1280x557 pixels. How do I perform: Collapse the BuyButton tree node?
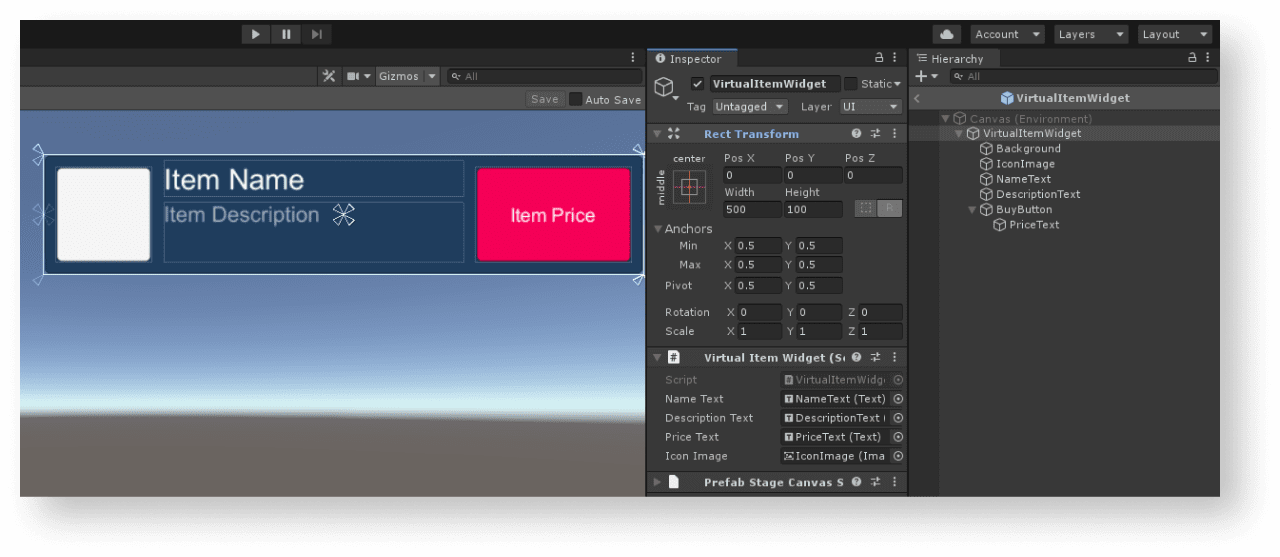coord(972,210)
